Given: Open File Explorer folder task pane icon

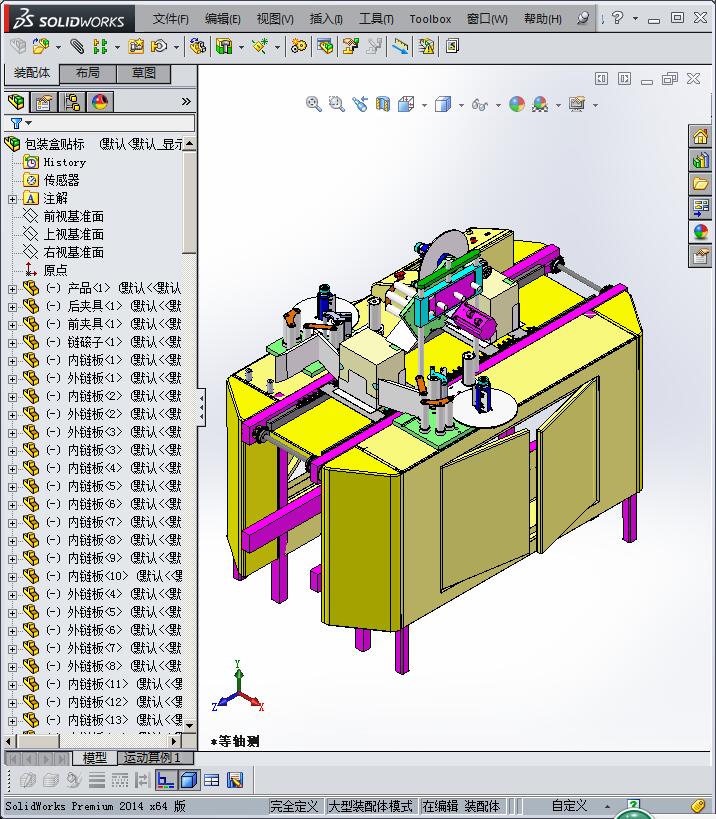Looking at the screenshot, I should (700, 184).
